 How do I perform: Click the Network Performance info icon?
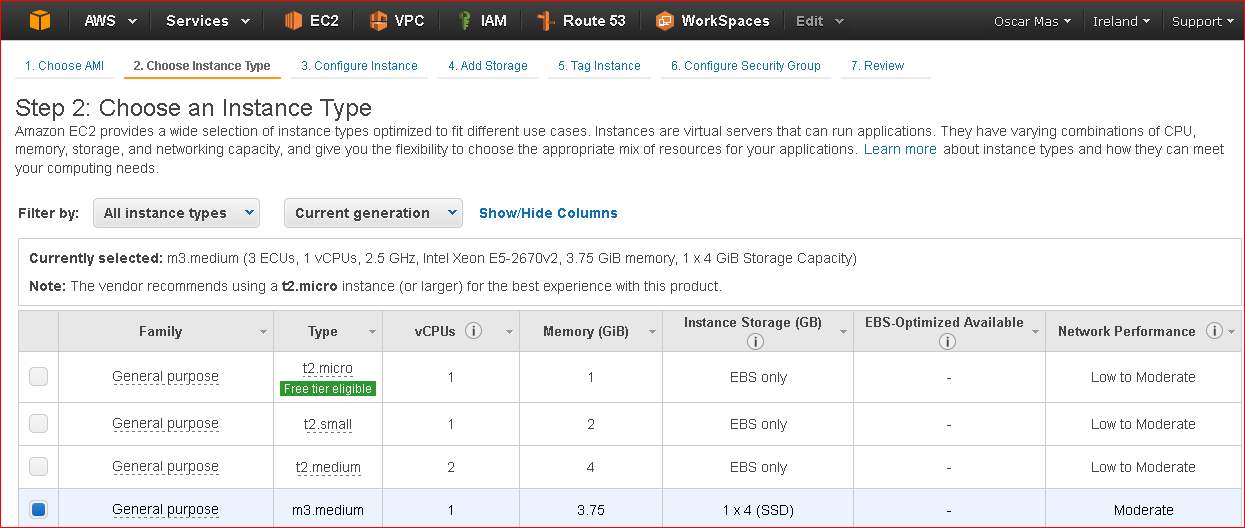[x=1214, y=331]
